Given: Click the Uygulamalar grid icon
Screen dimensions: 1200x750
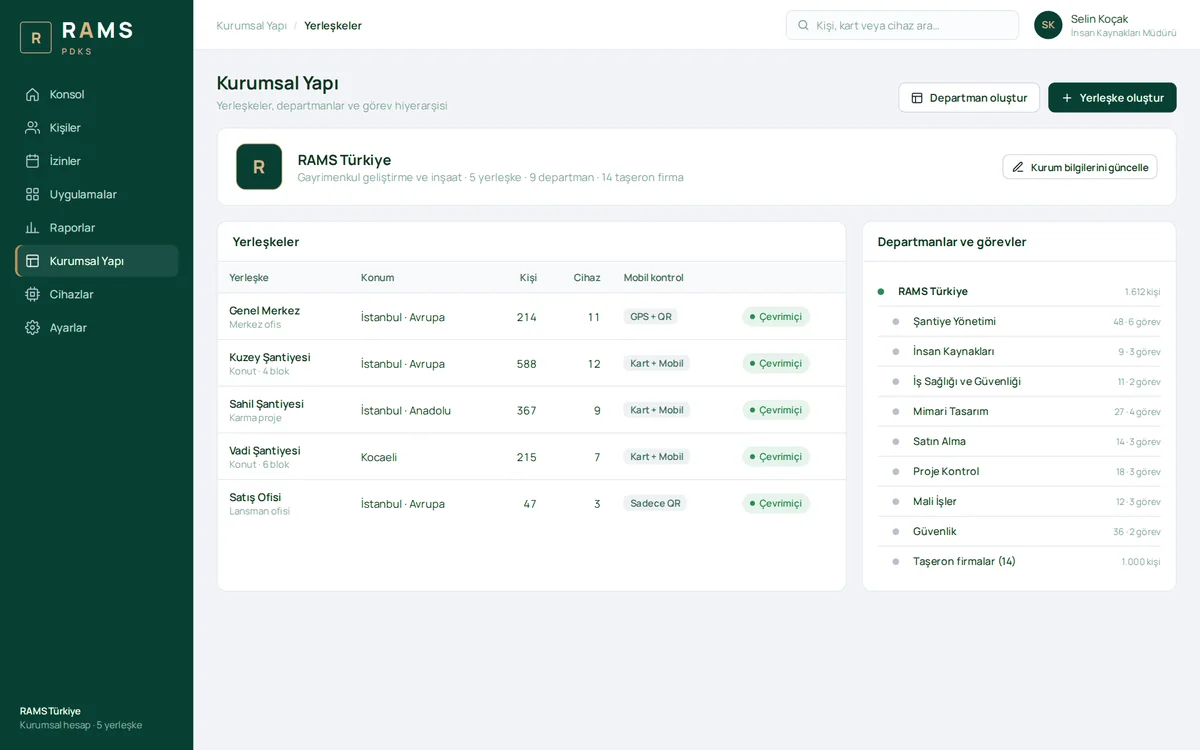Looking at the screenshot, I should point(33,194).
